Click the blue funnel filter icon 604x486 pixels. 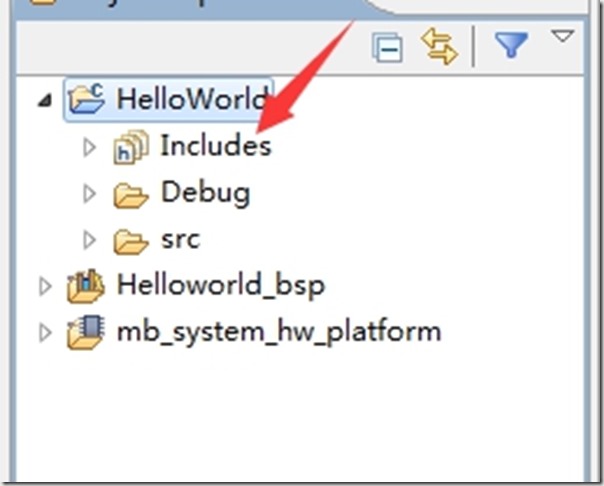[510, 46]
